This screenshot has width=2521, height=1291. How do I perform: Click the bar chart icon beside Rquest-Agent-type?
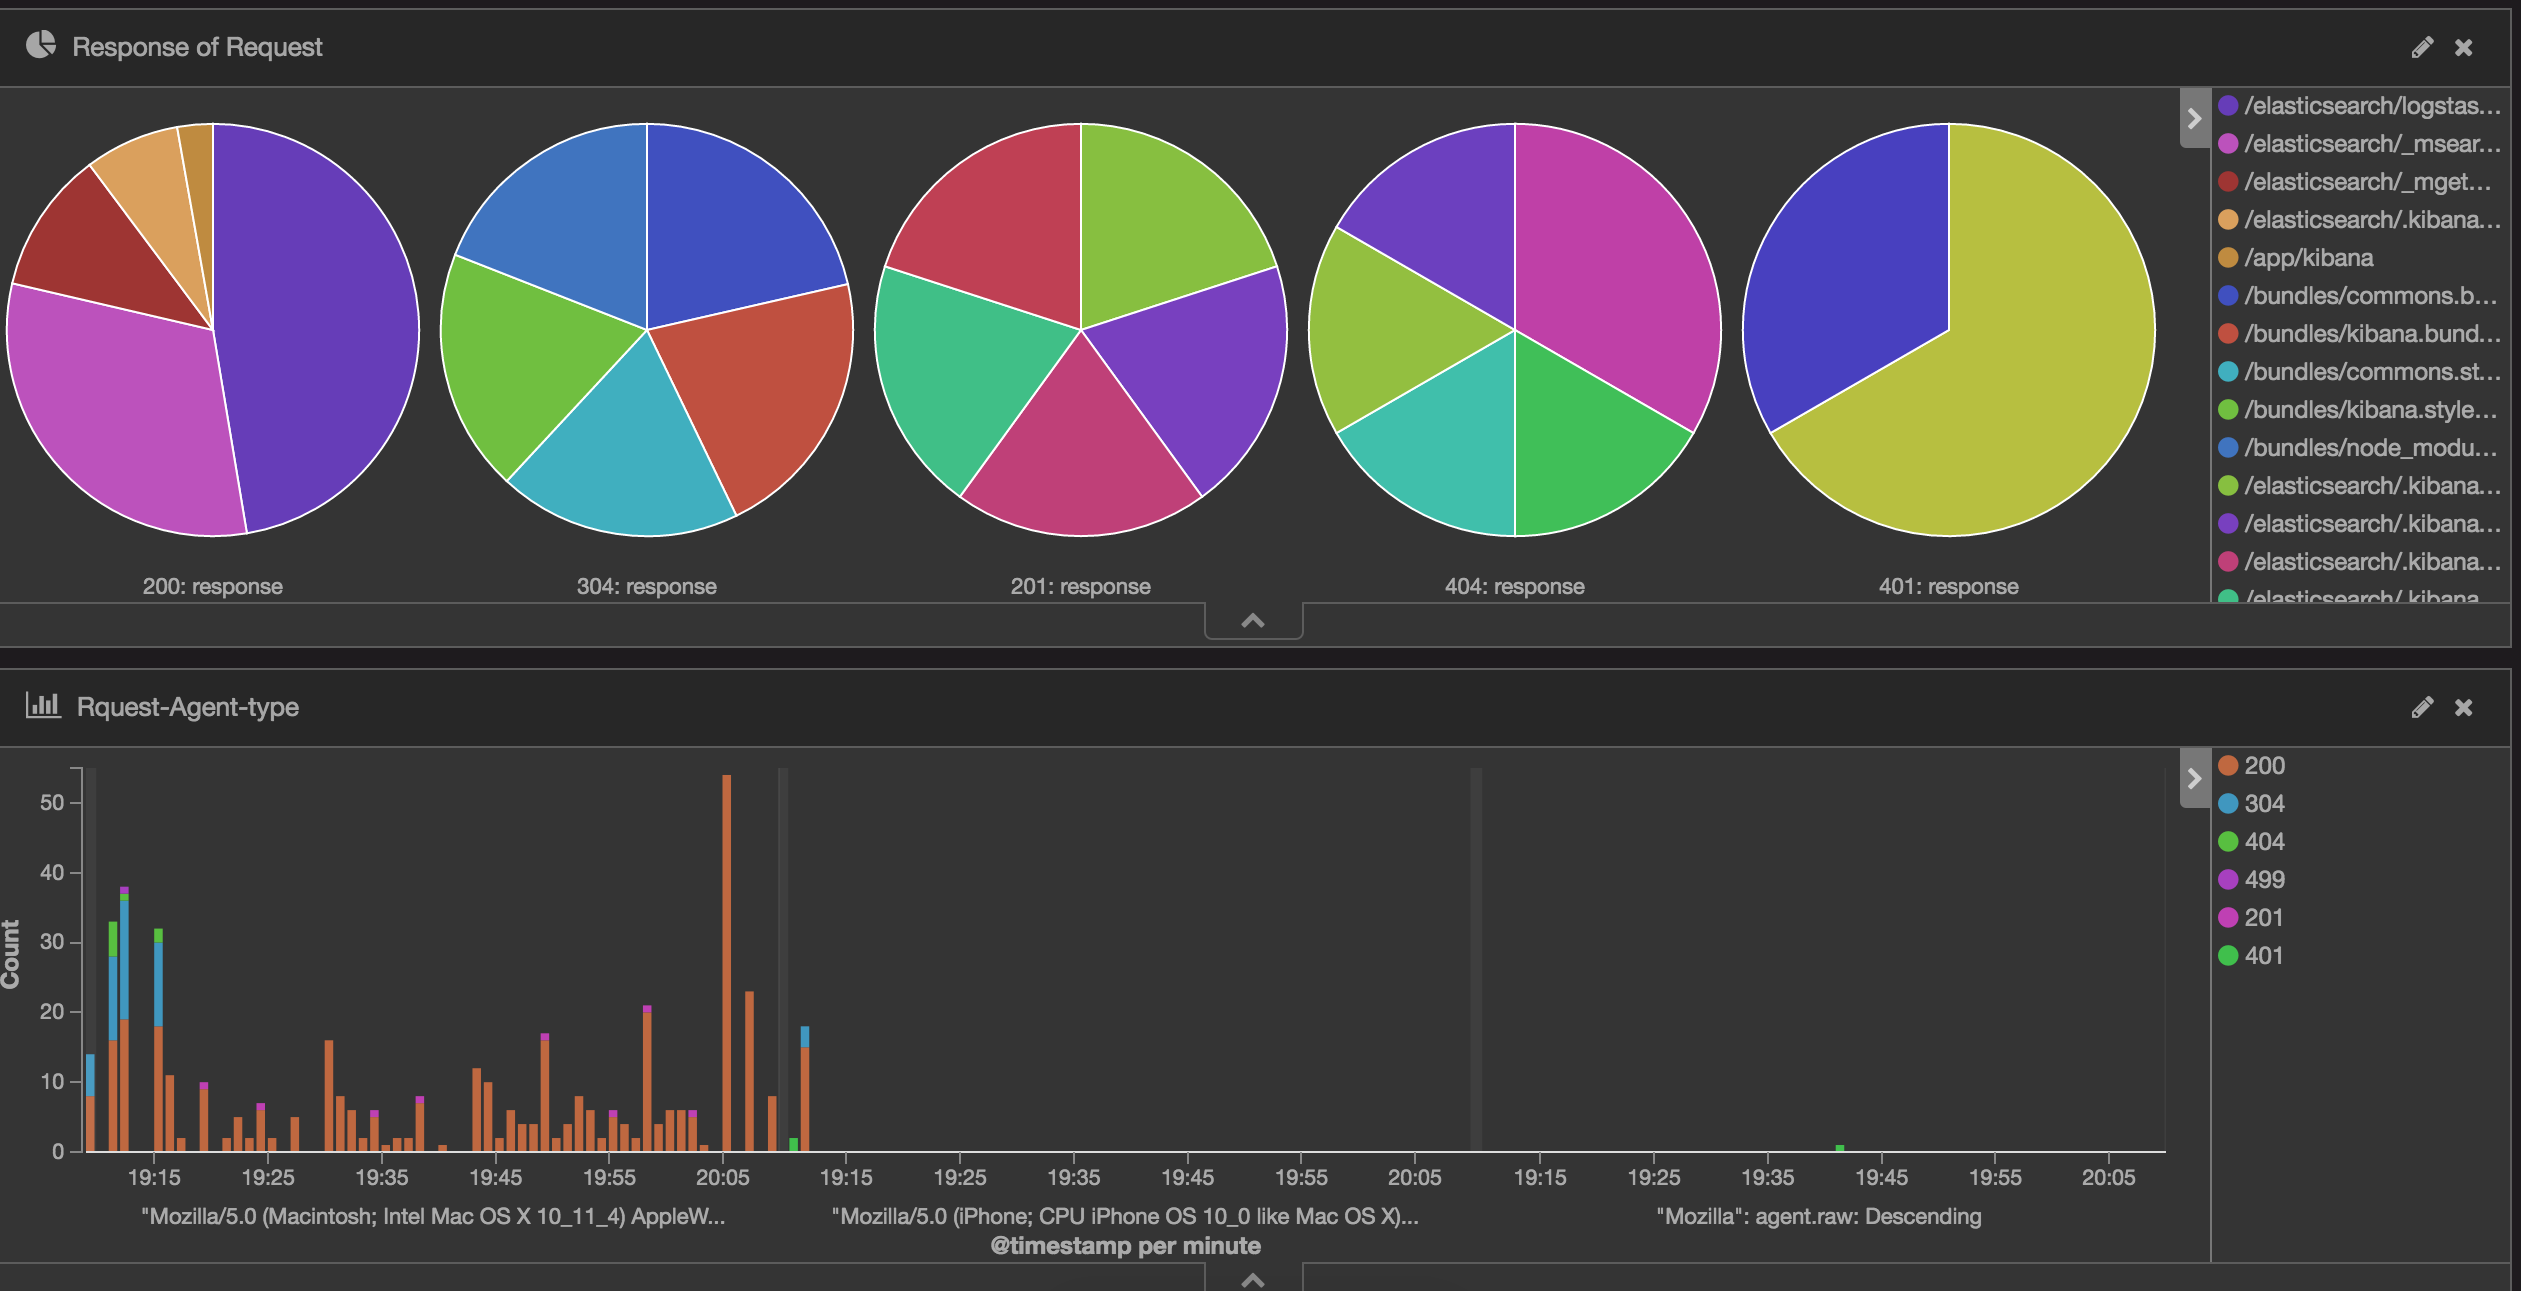pos(44,706)
